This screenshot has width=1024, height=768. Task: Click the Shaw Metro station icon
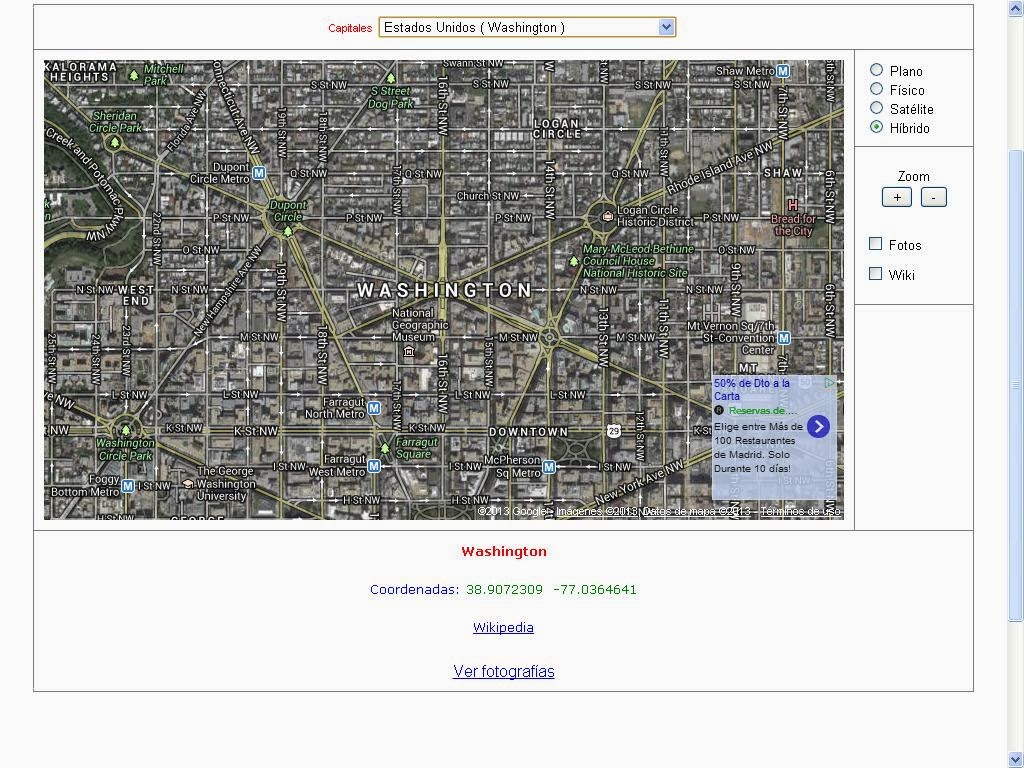point(784,71)
